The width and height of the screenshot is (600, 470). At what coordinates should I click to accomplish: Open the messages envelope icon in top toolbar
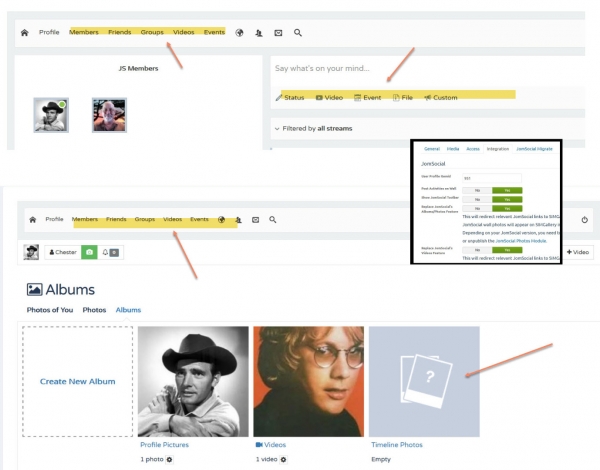click(x=278, y=33)
